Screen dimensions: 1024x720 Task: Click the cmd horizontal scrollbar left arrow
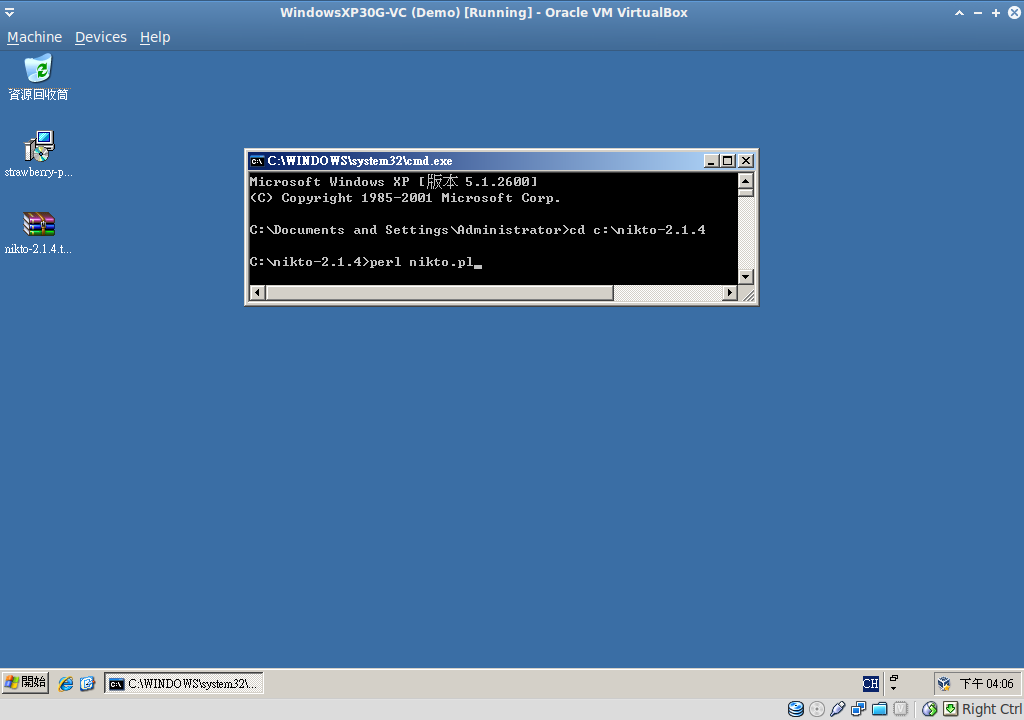pos(257,292)
